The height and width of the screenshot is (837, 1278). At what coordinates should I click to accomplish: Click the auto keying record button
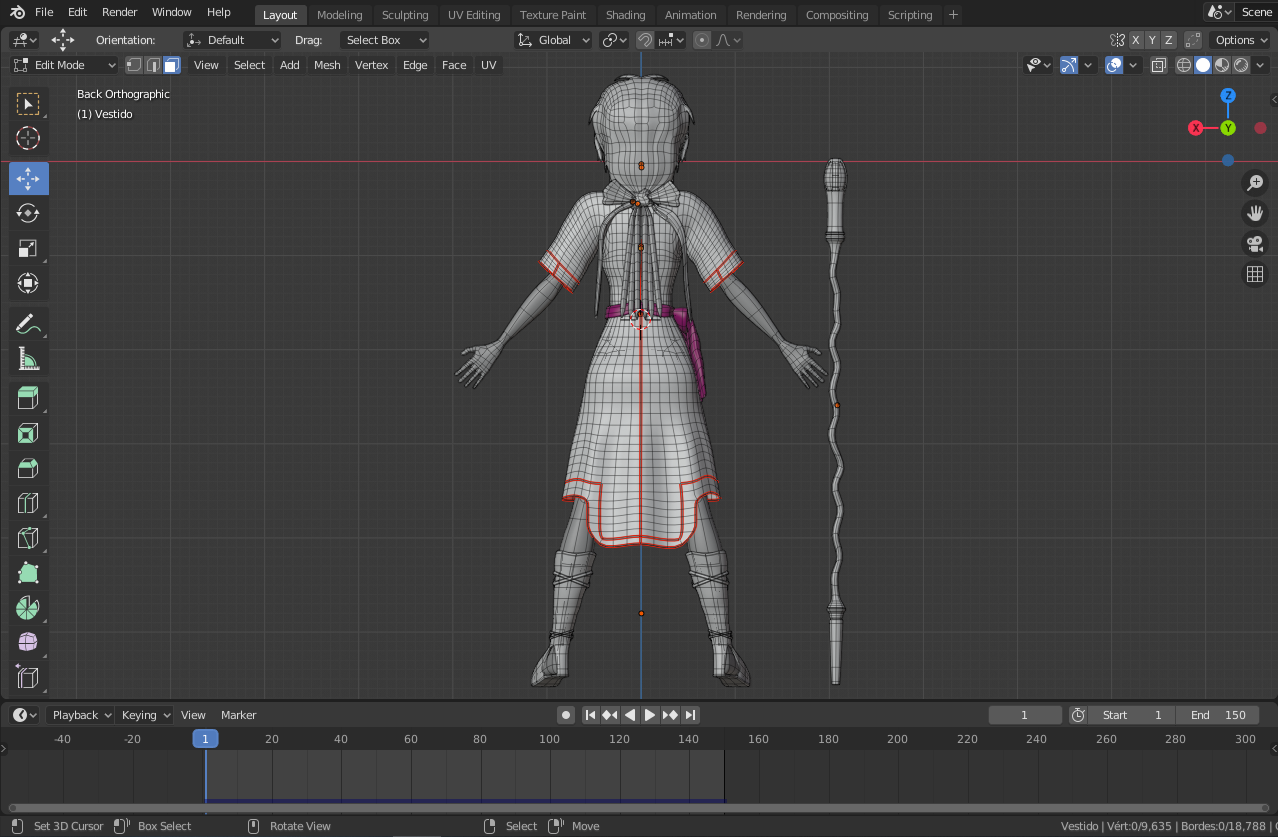[x=566, y=715]
